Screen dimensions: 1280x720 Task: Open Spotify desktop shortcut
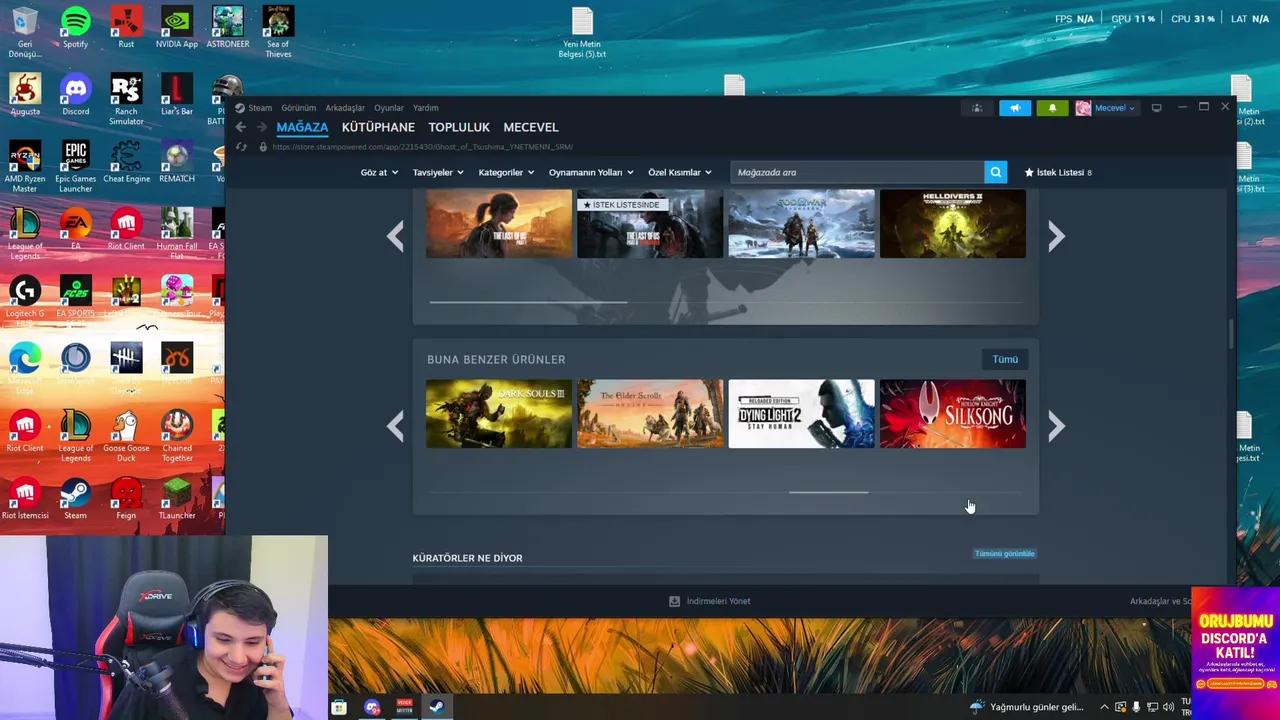75,28
